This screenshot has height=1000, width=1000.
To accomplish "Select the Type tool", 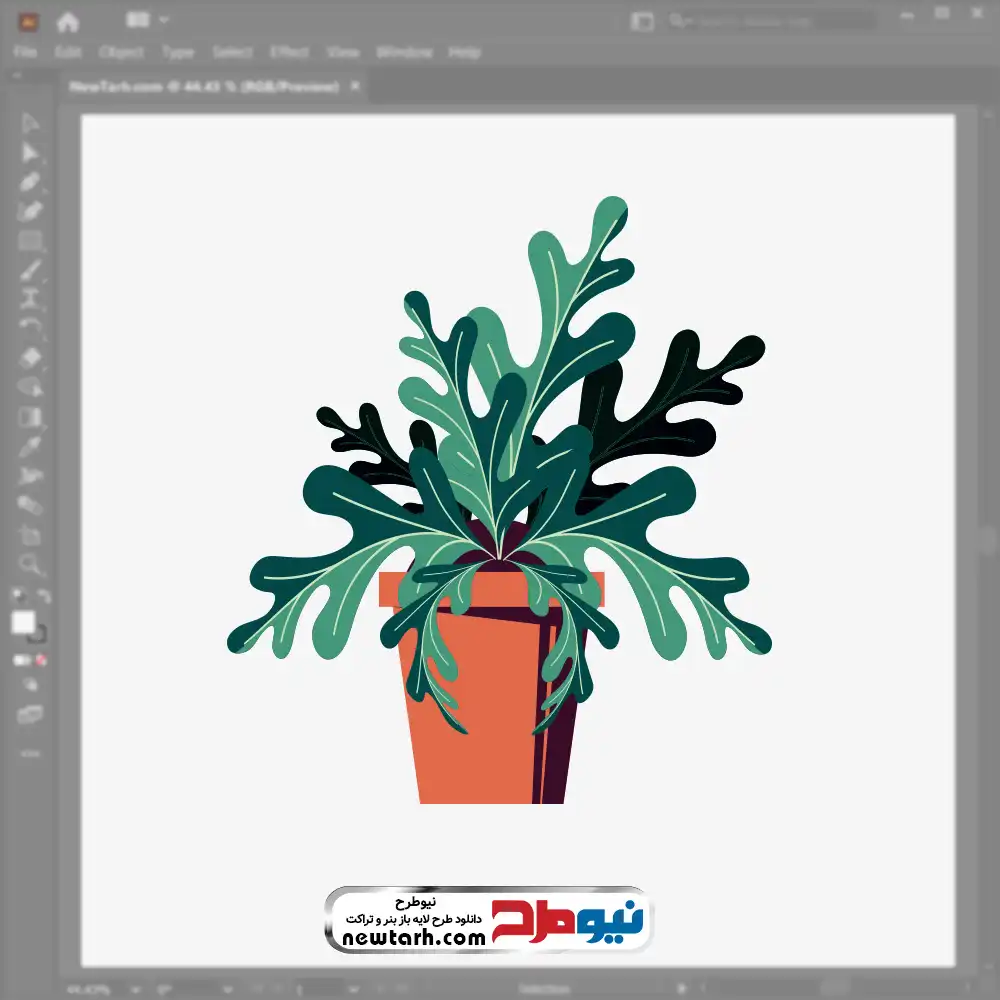I will (x=30, y=298).
